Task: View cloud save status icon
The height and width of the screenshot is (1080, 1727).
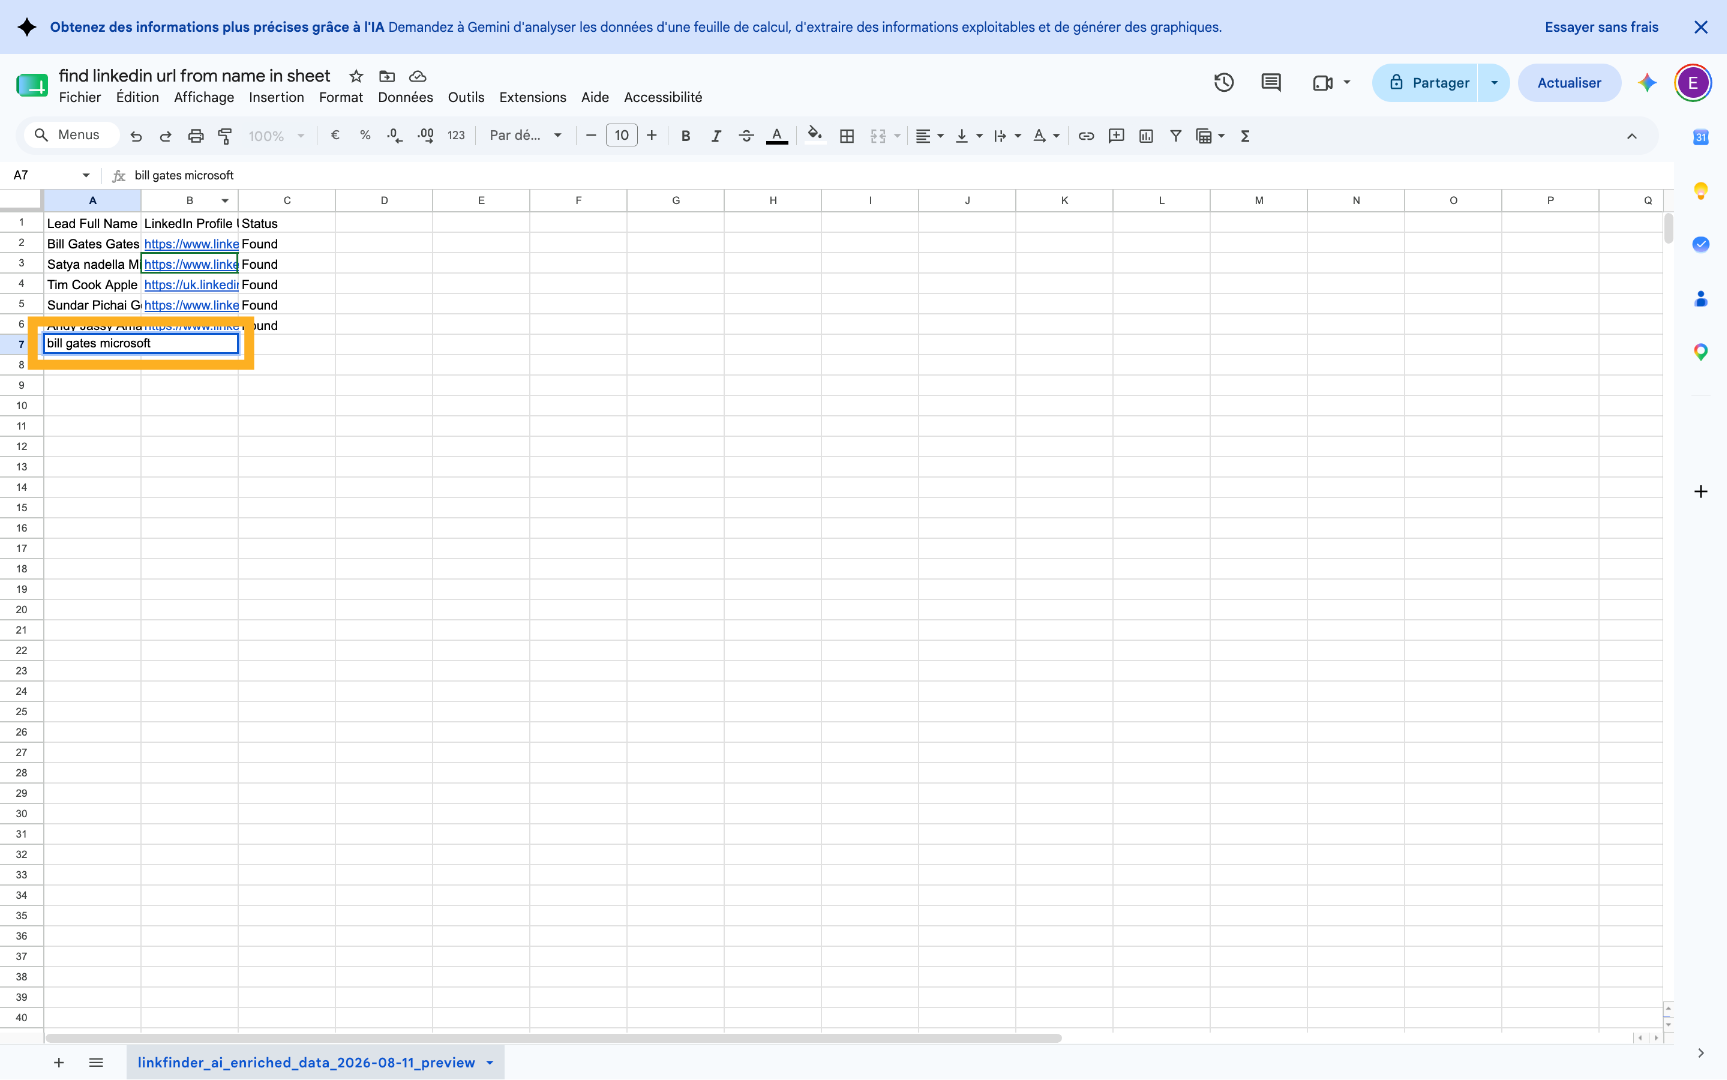Action: click(x=418, y=76)
